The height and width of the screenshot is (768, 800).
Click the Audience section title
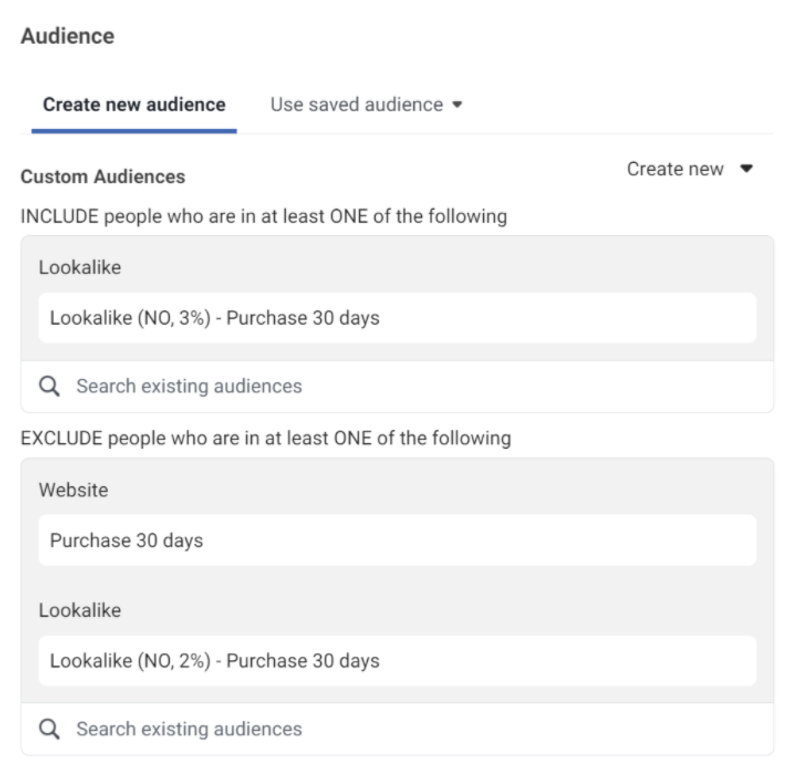click(x=67, y=36)
